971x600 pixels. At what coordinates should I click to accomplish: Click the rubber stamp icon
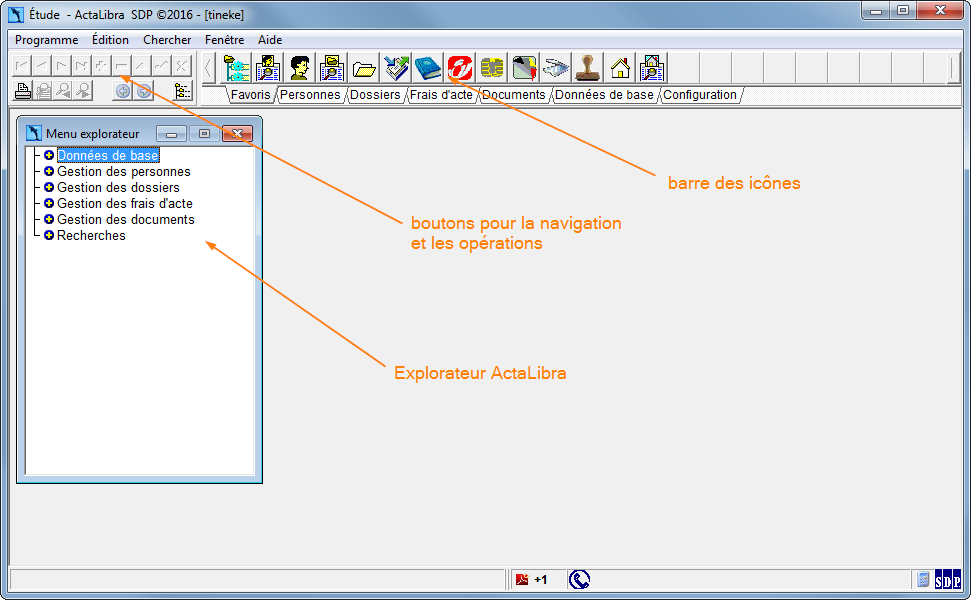[588, 68]
